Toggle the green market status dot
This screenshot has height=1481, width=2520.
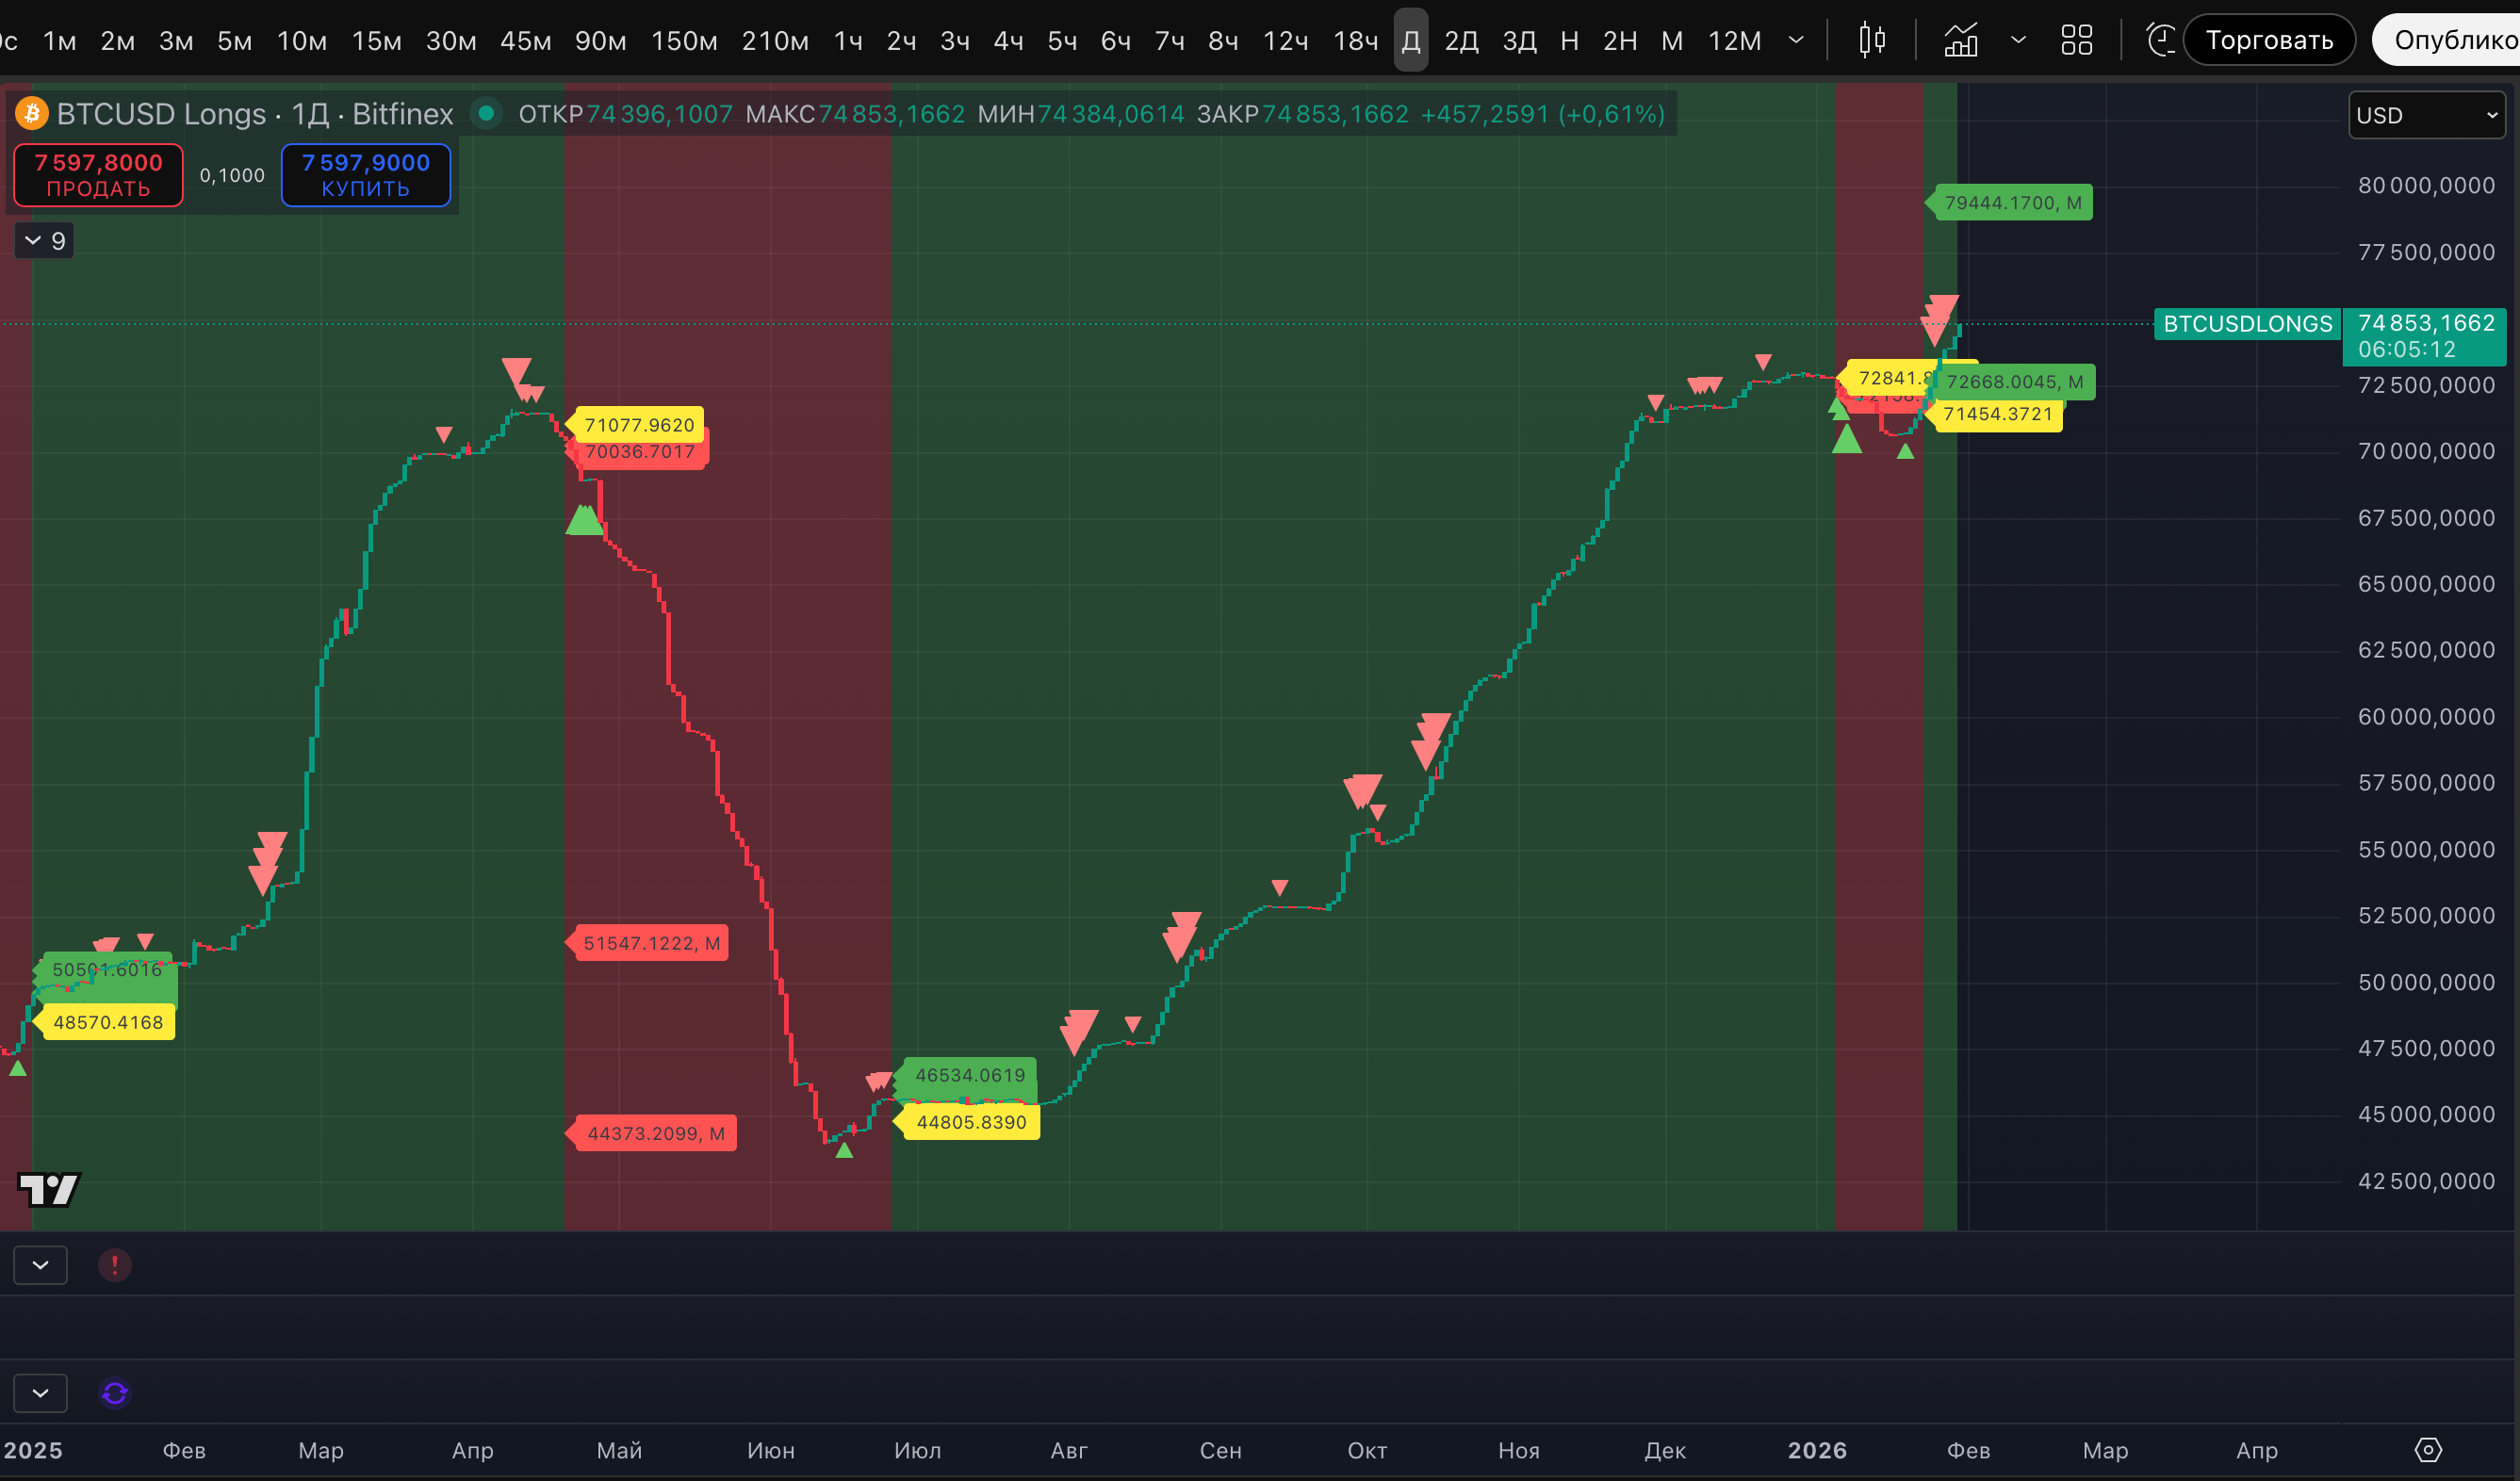point(486,114)
